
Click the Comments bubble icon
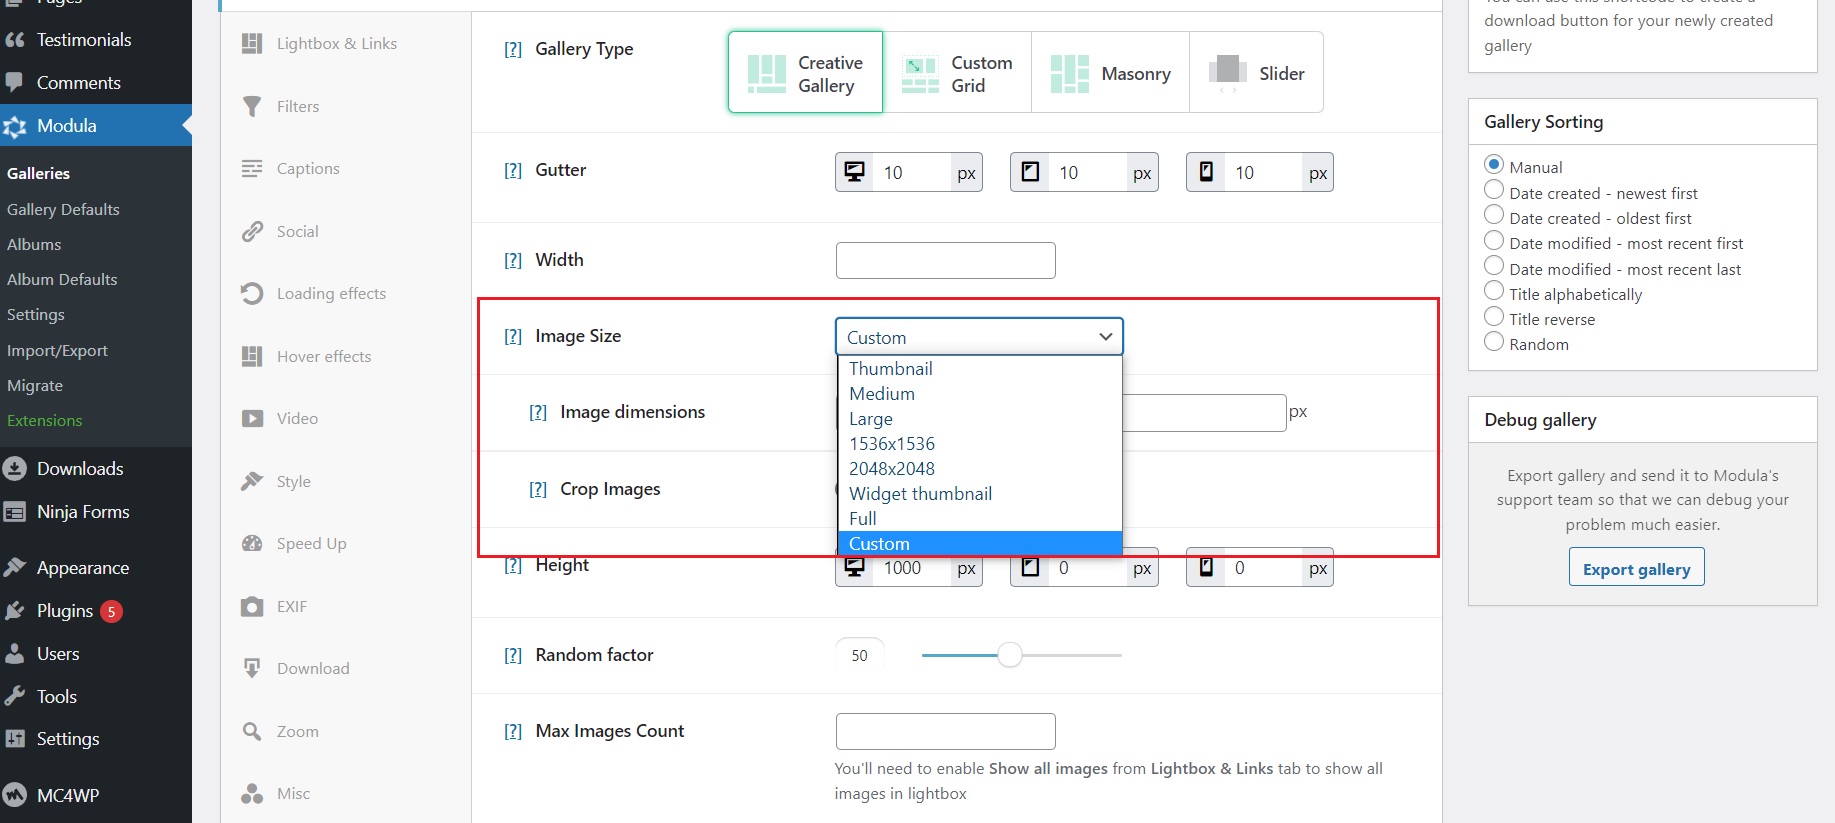15,83
